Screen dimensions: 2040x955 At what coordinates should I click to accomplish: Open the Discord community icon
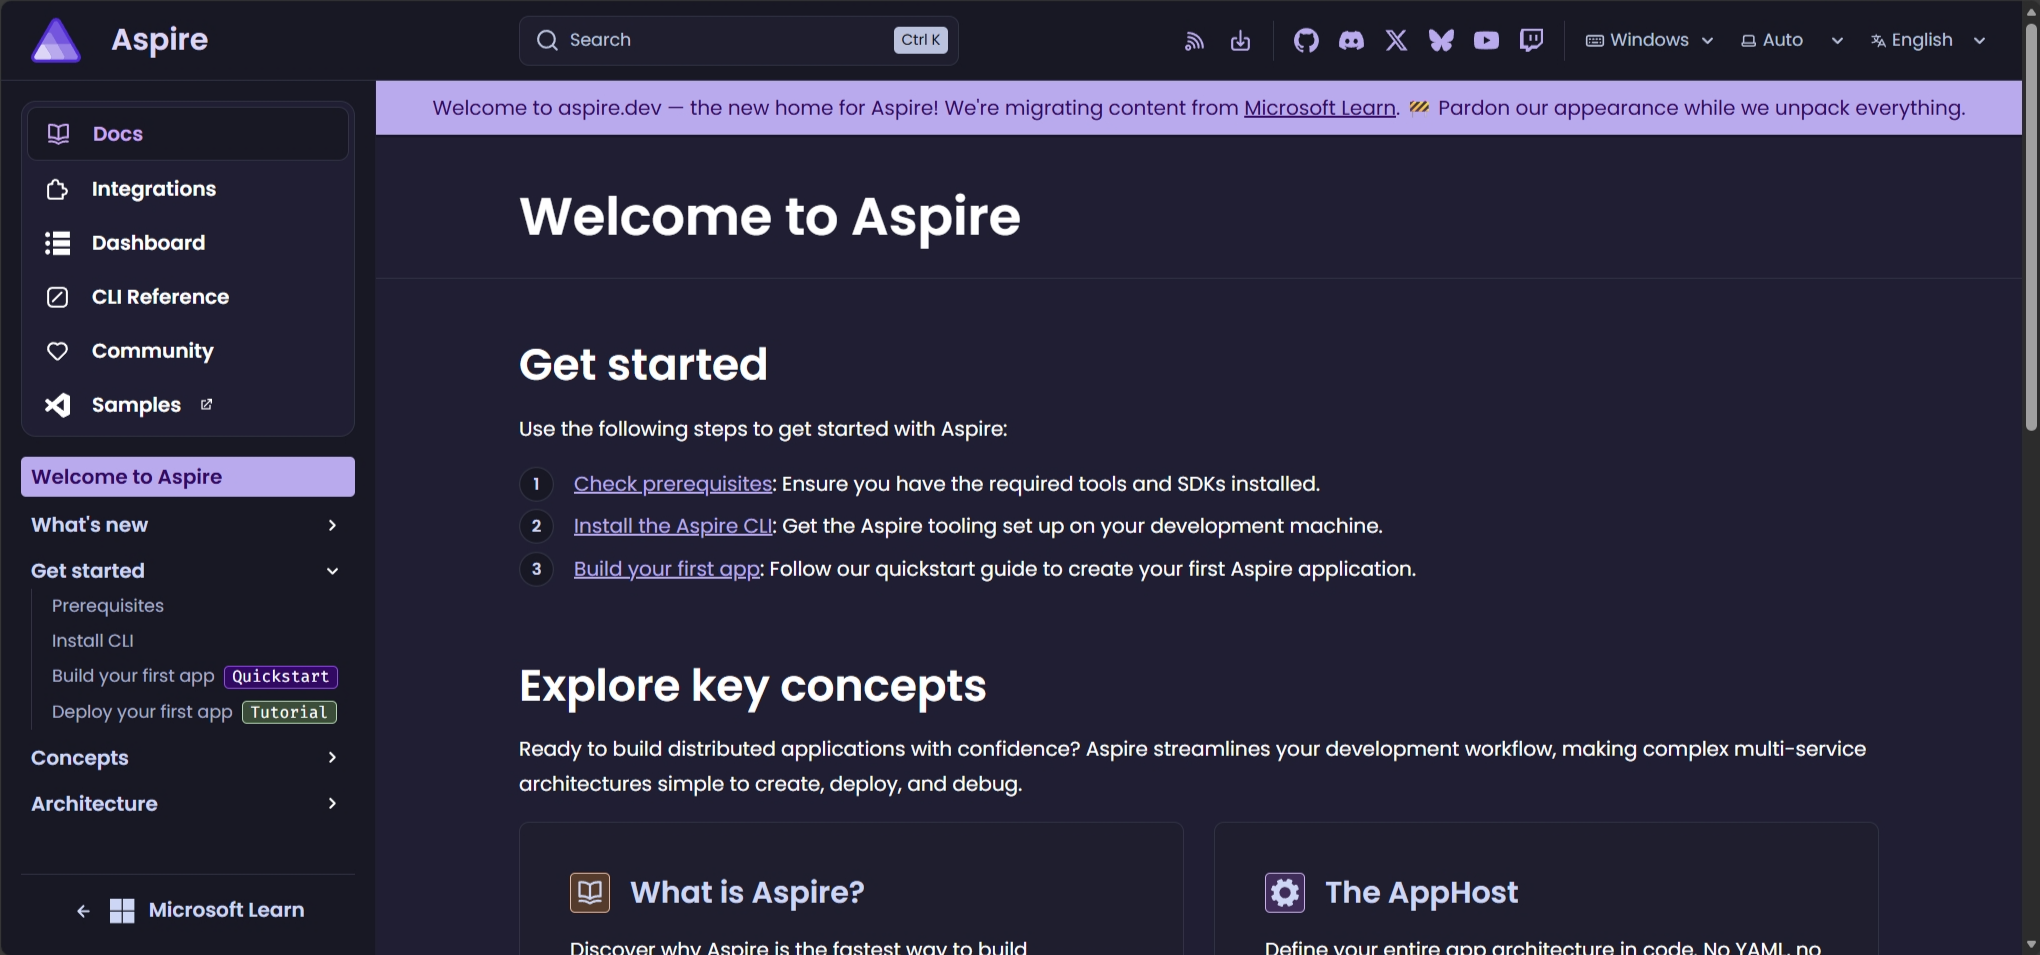click(1350, 40)
